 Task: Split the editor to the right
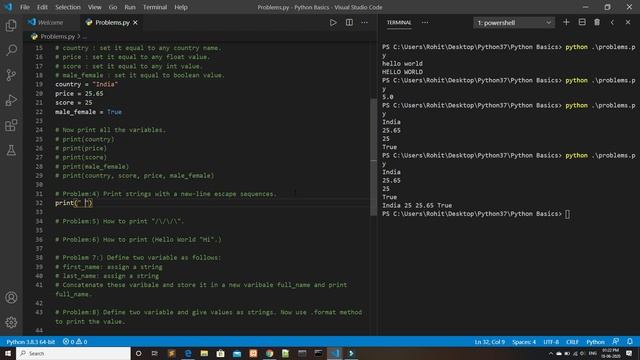(349, 22)
